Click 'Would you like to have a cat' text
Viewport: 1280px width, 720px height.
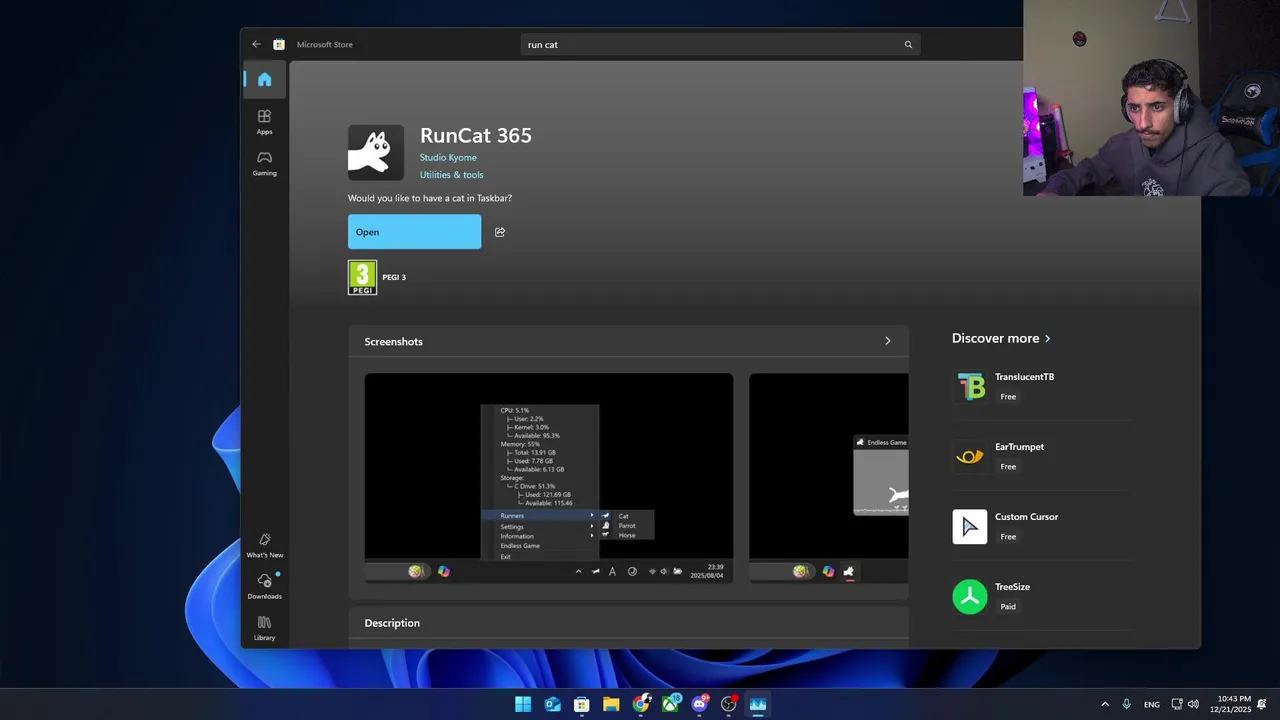click(x=430, y=198)
